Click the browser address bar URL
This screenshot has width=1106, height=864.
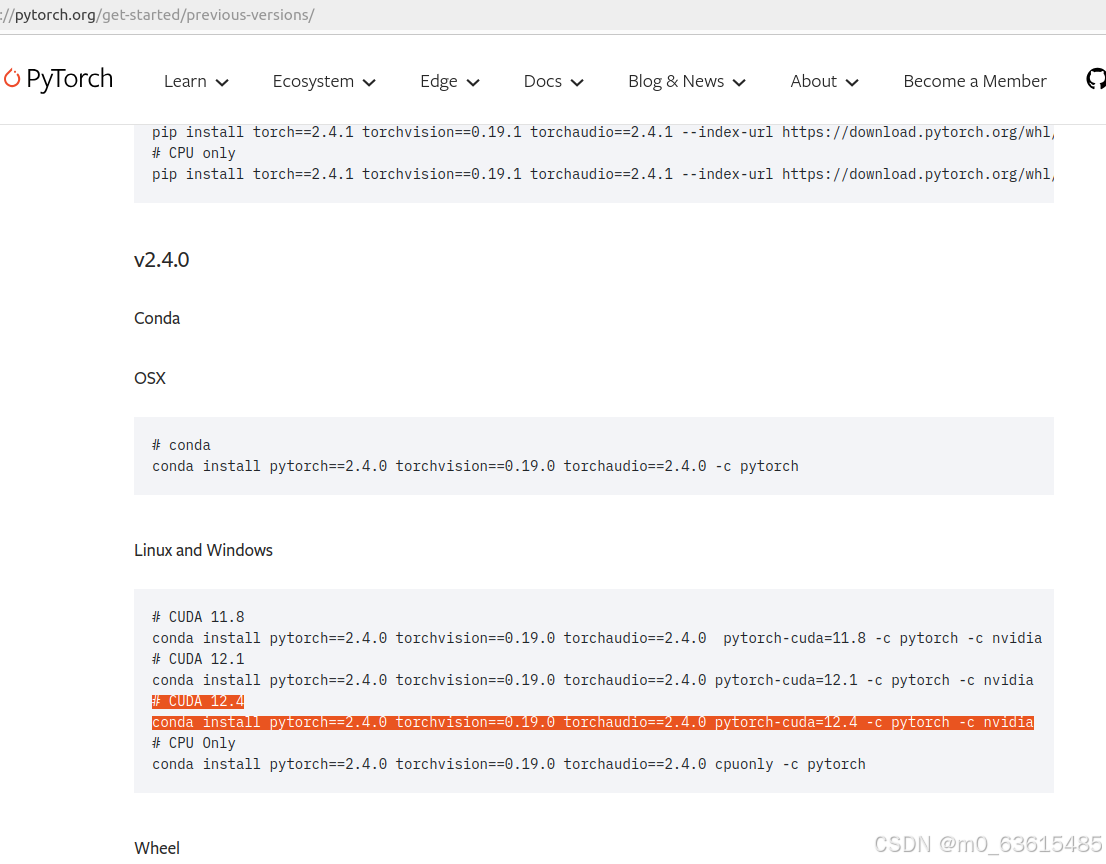[157, 15]
